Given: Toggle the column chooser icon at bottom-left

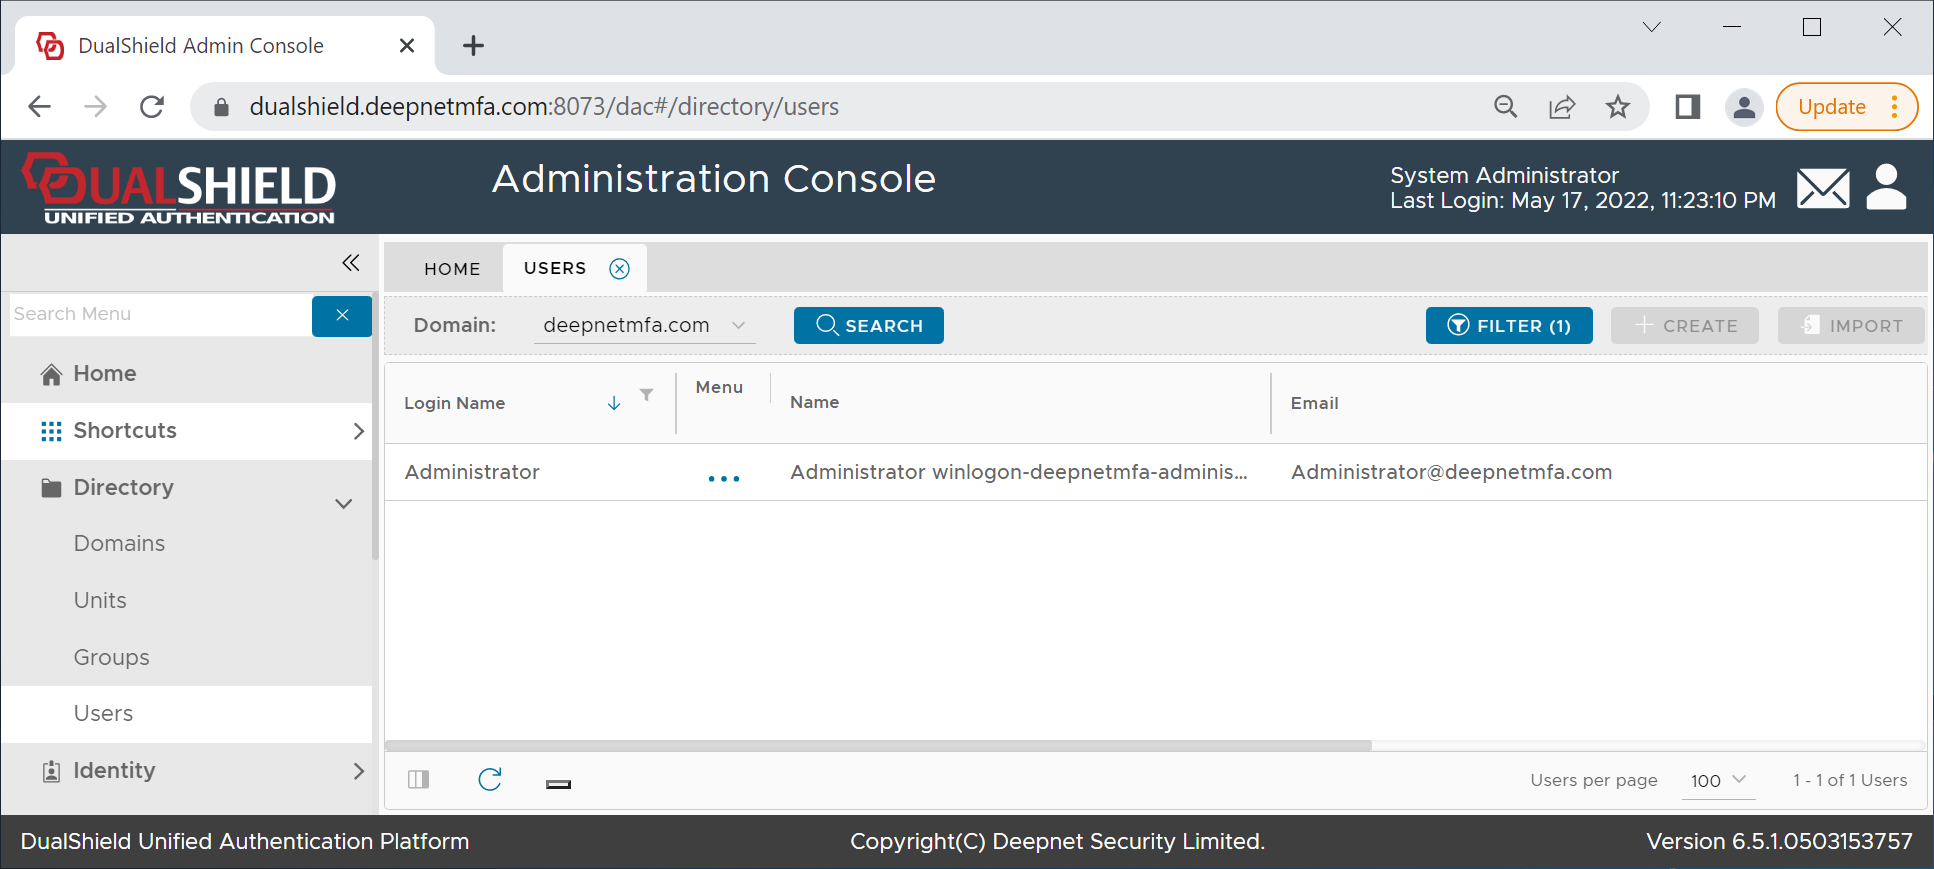Looking at the screenshot, I should tap(419, 780).
